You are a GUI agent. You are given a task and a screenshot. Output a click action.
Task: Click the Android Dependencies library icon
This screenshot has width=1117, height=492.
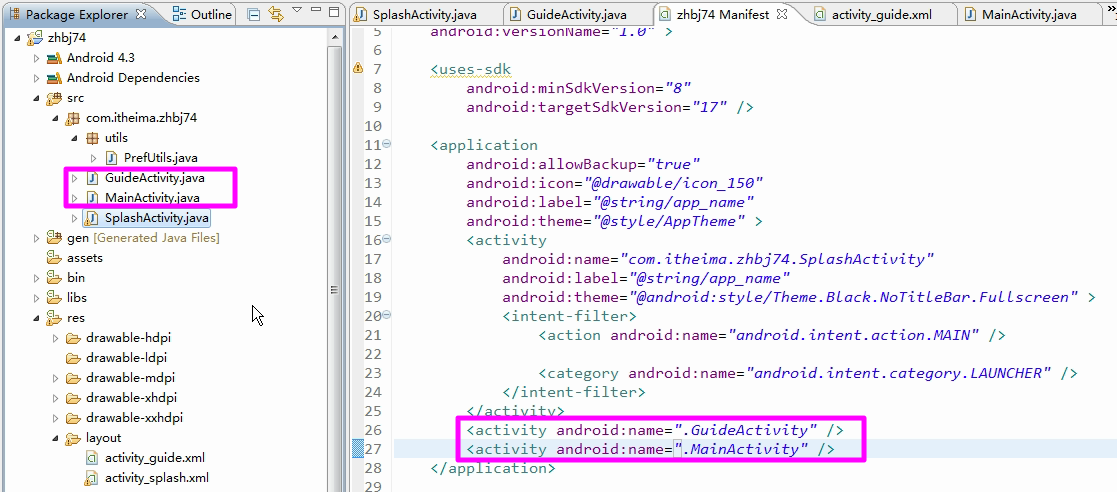(x=54, y=78)
